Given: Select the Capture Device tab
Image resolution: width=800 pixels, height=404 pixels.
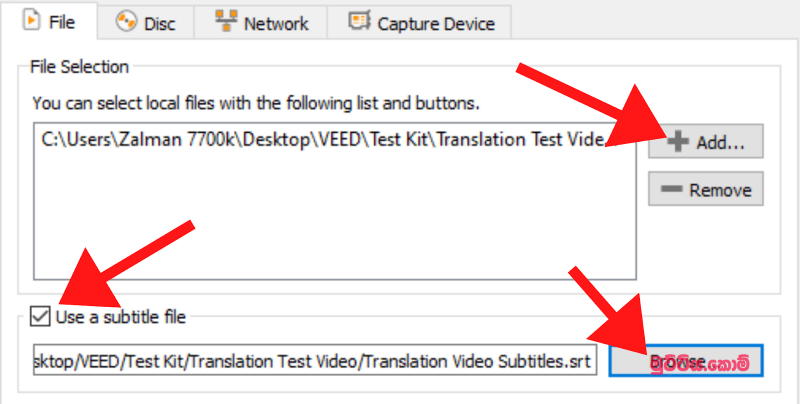Looking at the screenshot, I should (x=419, y=22).
